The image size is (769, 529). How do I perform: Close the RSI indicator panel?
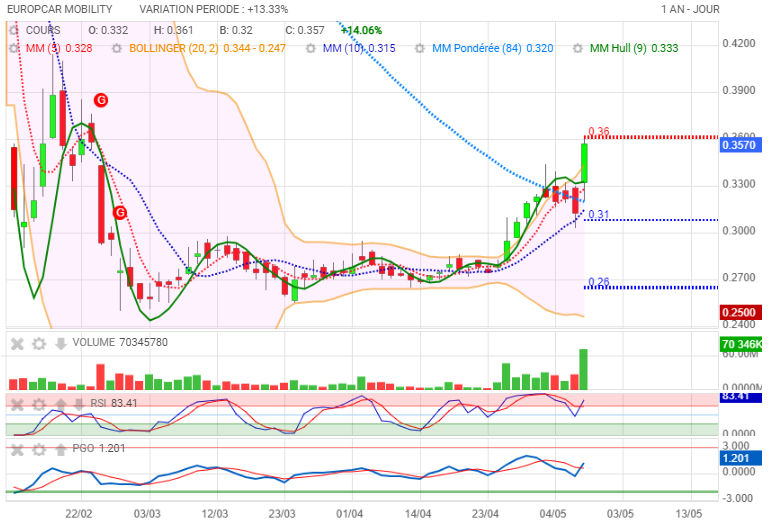(17, 403)
